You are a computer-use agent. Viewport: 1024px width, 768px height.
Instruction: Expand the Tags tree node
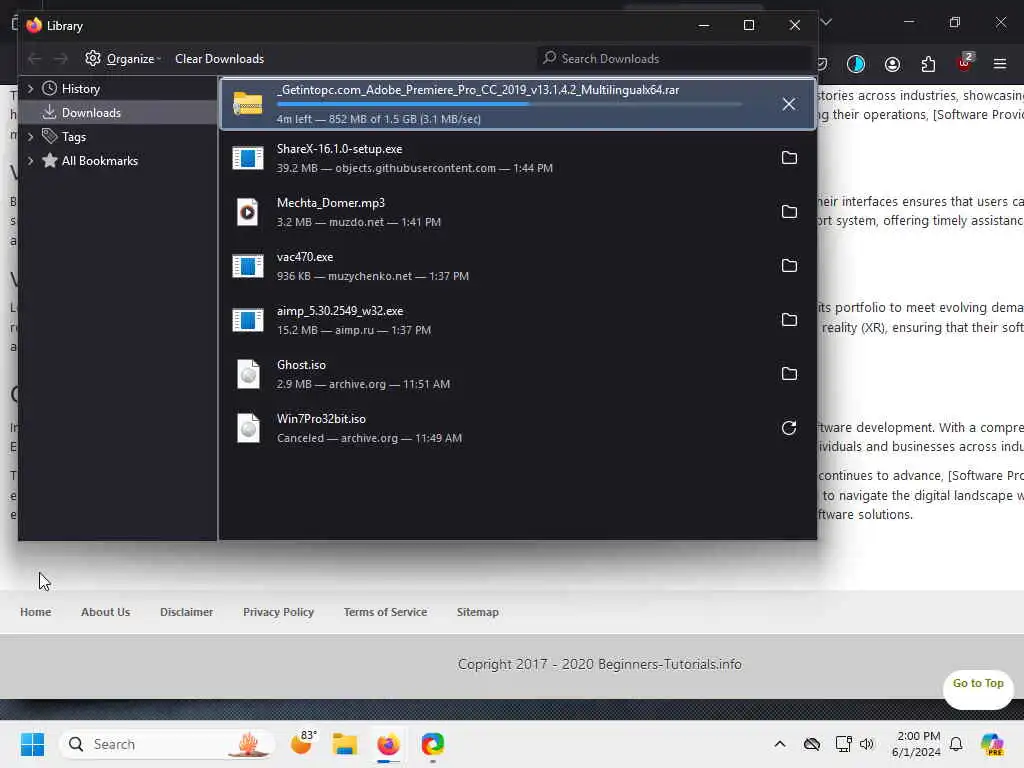tap(30, 136)
